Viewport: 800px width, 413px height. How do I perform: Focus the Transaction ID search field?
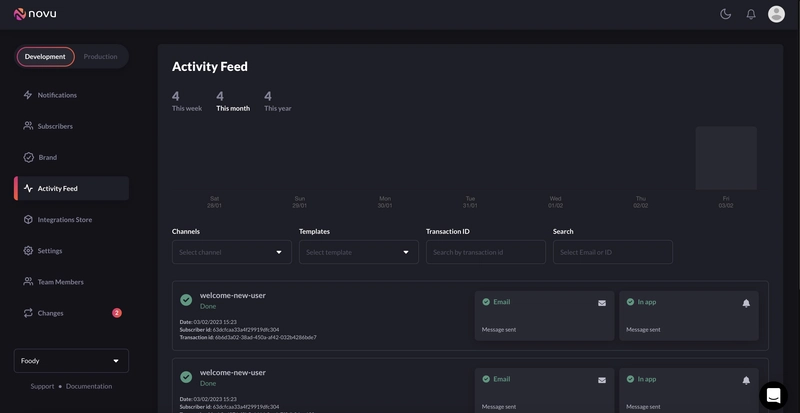pyautogui.click(x=485, y=252)
